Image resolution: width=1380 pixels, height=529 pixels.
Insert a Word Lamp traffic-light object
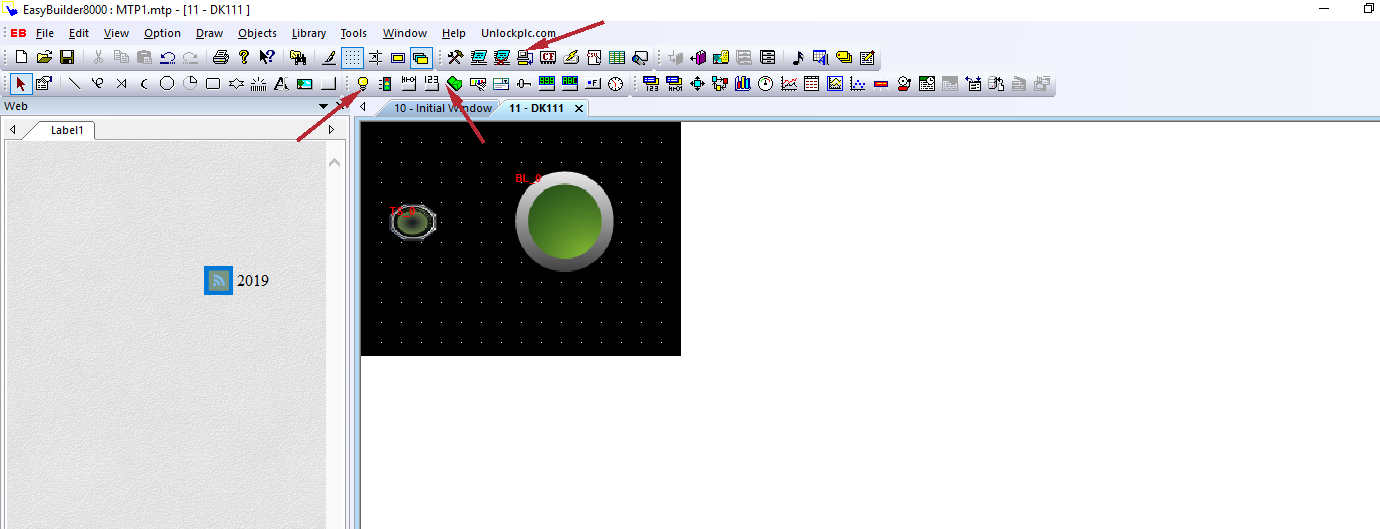[x=386, y=83]
